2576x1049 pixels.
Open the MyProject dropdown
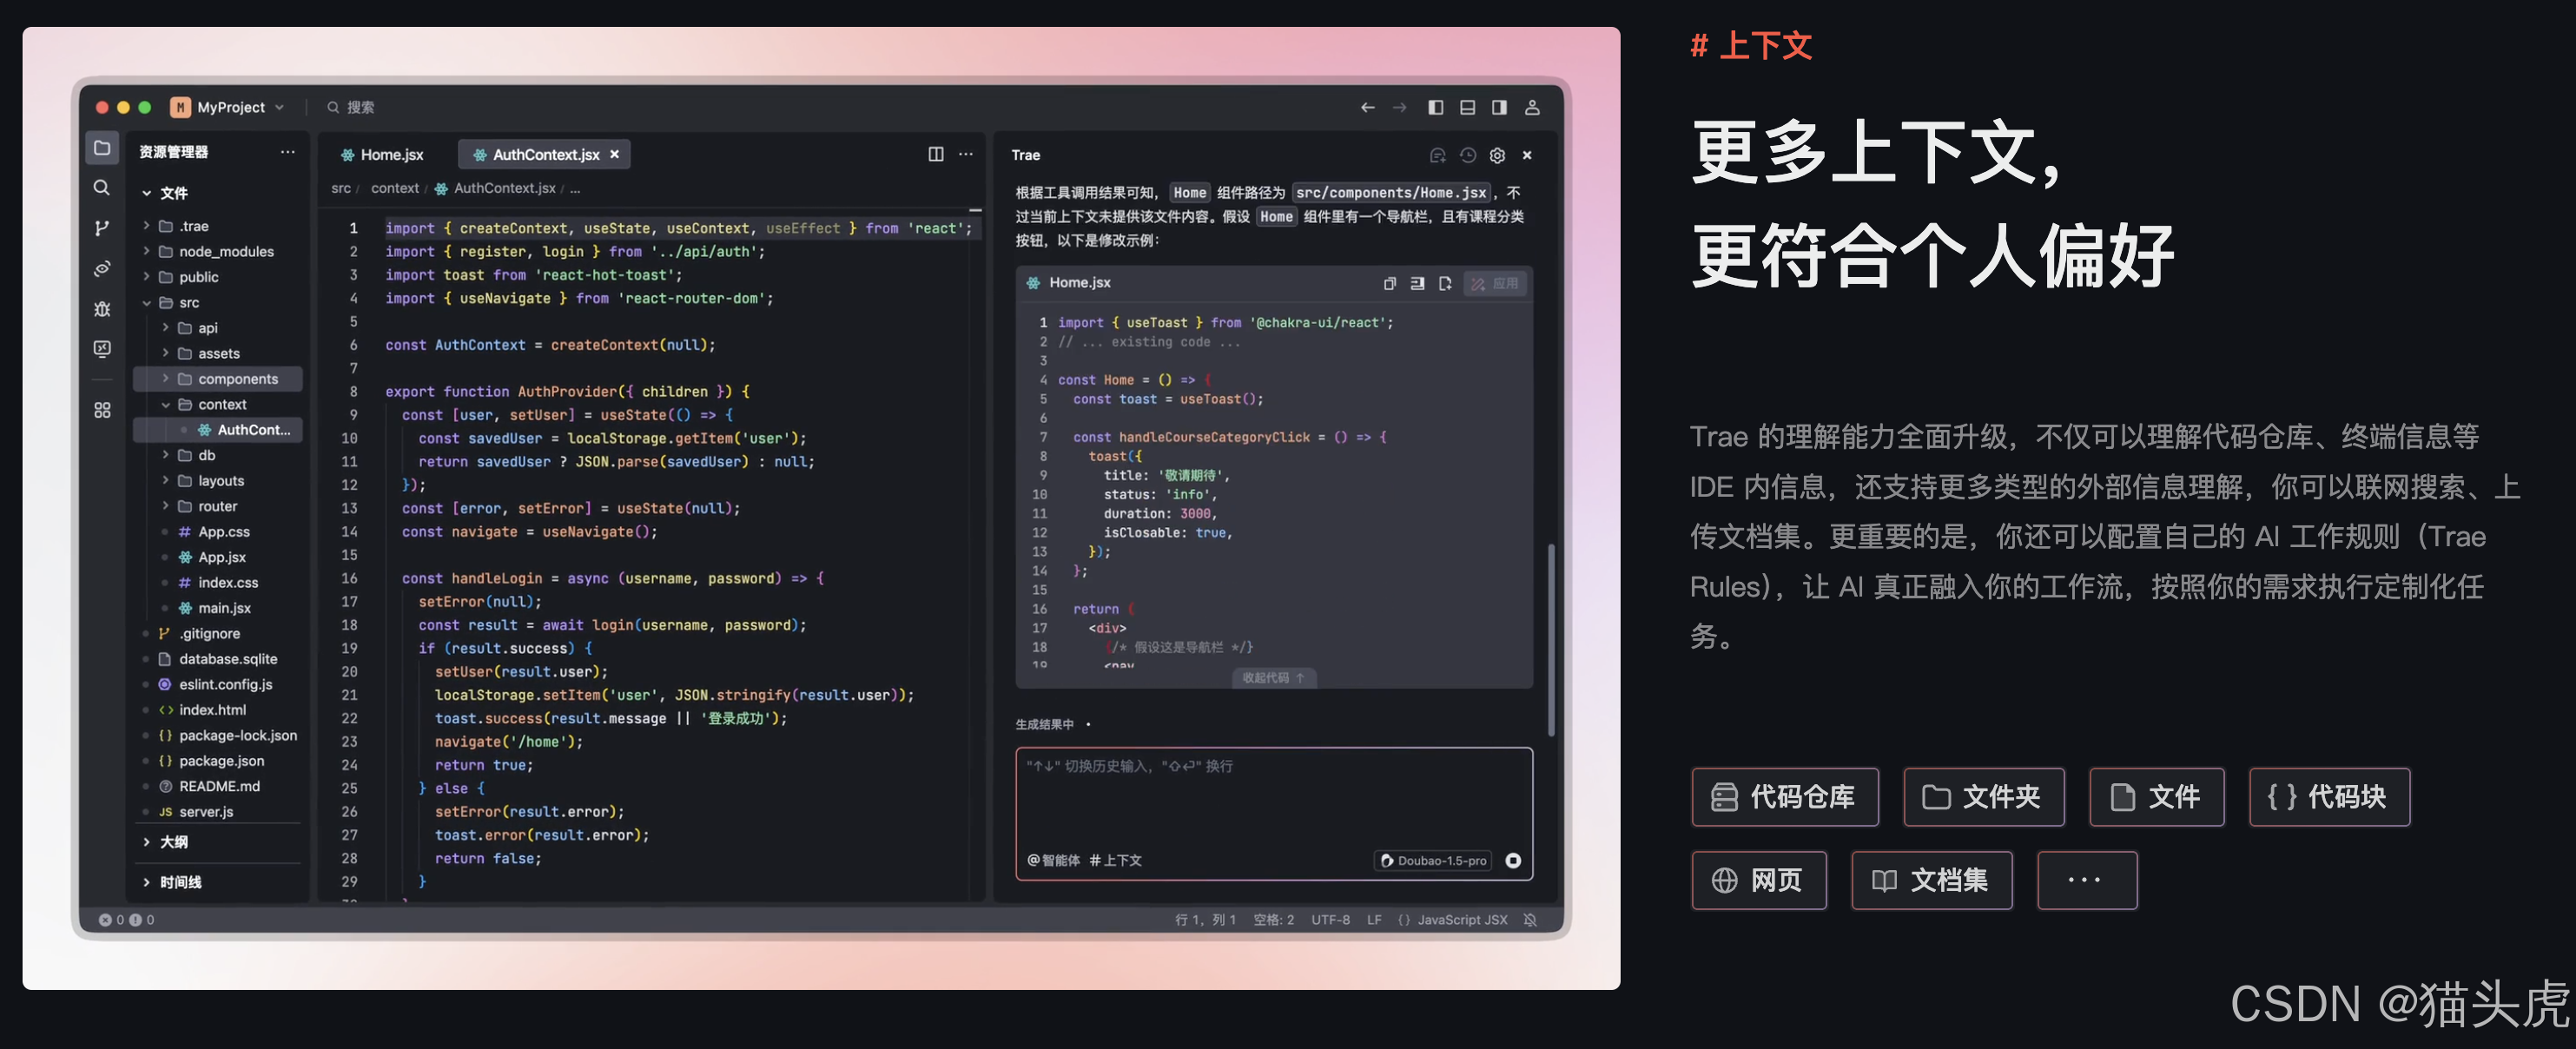(x=229, y=107)
